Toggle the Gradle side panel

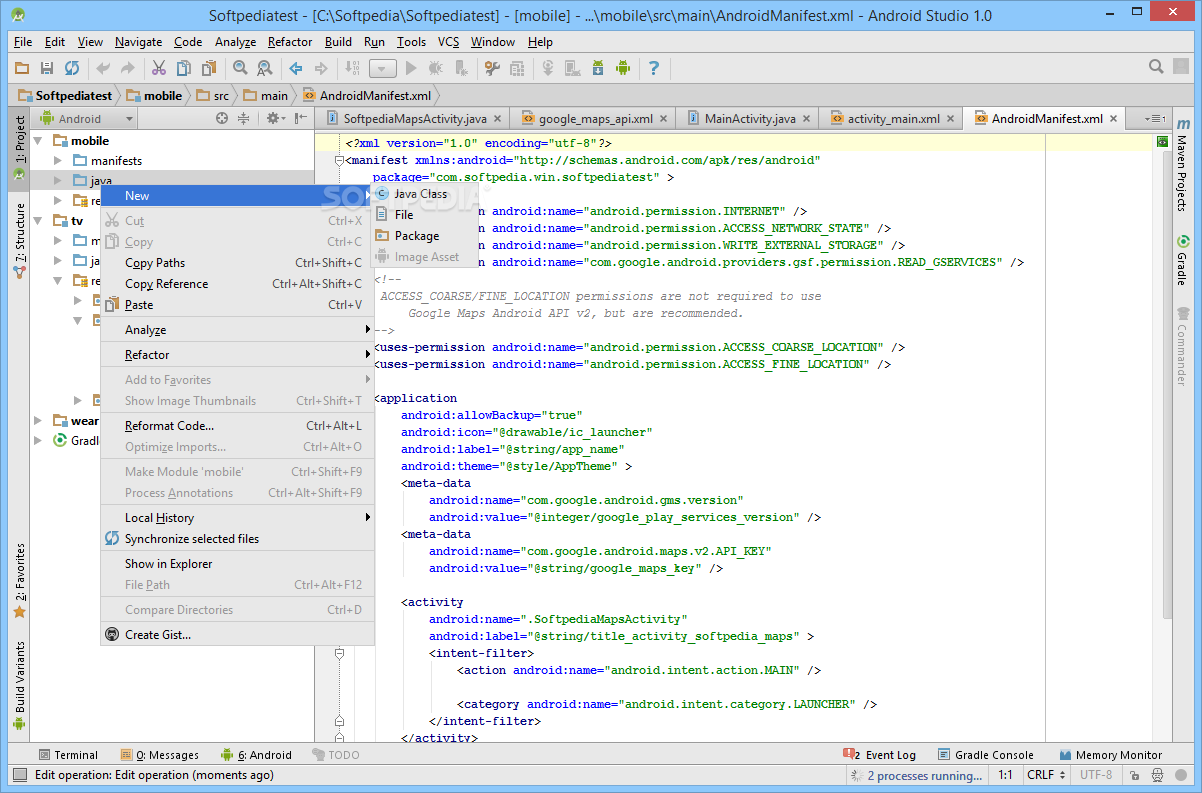pyautogui.click(x=1182, y=260)
